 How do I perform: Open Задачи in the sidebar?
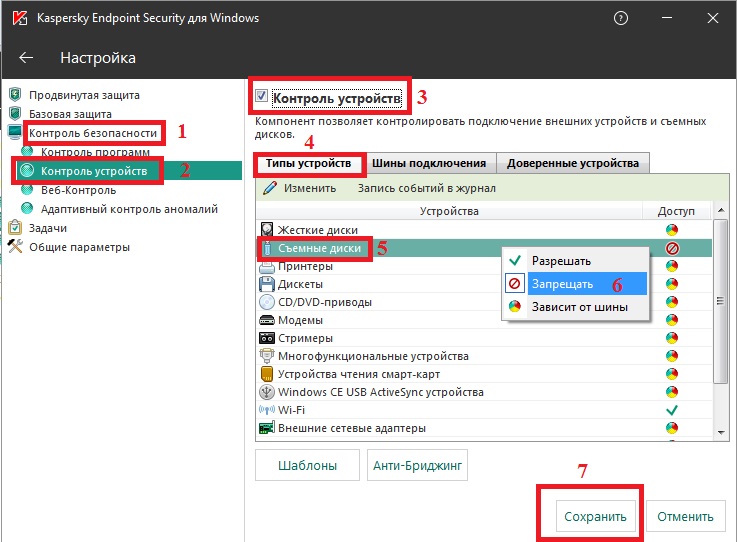[48, 228]
